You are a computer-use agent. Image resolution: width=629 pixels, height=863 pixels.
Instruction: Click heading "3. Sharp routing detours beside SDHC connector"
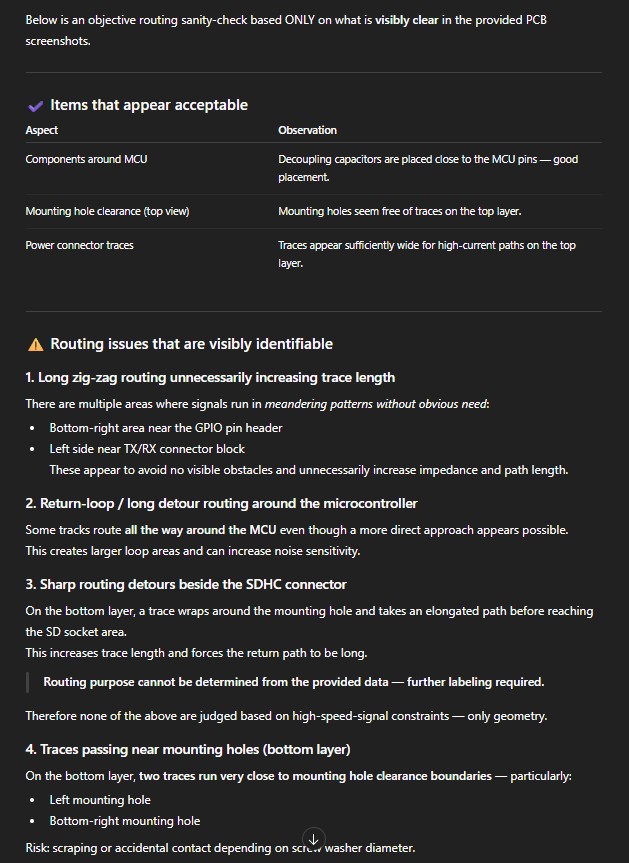(x=186, y=584)
